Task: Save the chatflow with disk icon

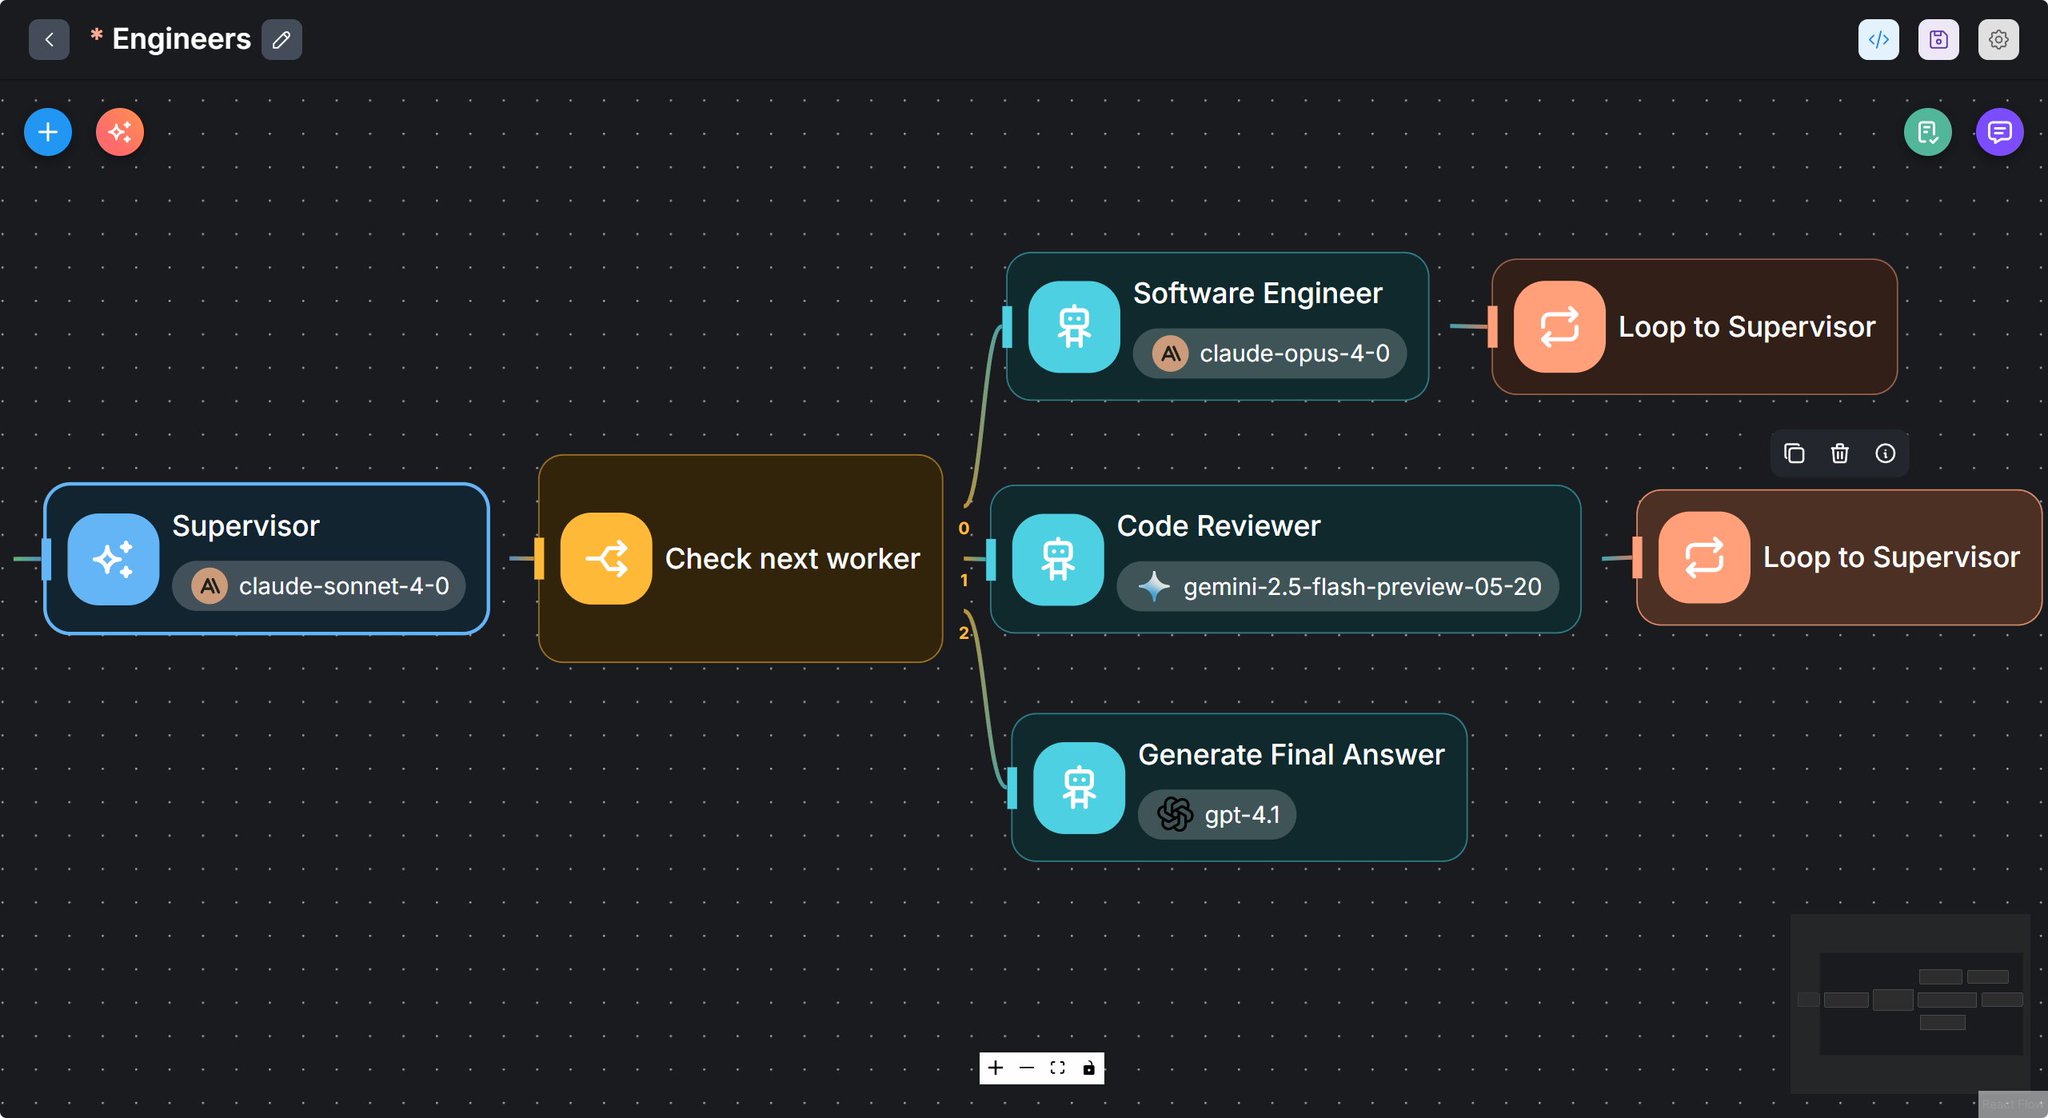Action: click(x=1938, y=40)
